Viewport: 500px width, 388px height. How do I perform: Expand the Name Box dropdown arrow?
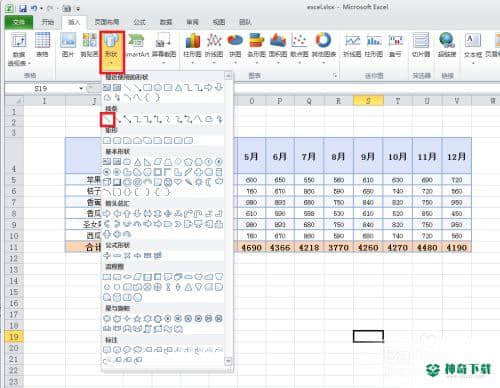coord(81,89)
